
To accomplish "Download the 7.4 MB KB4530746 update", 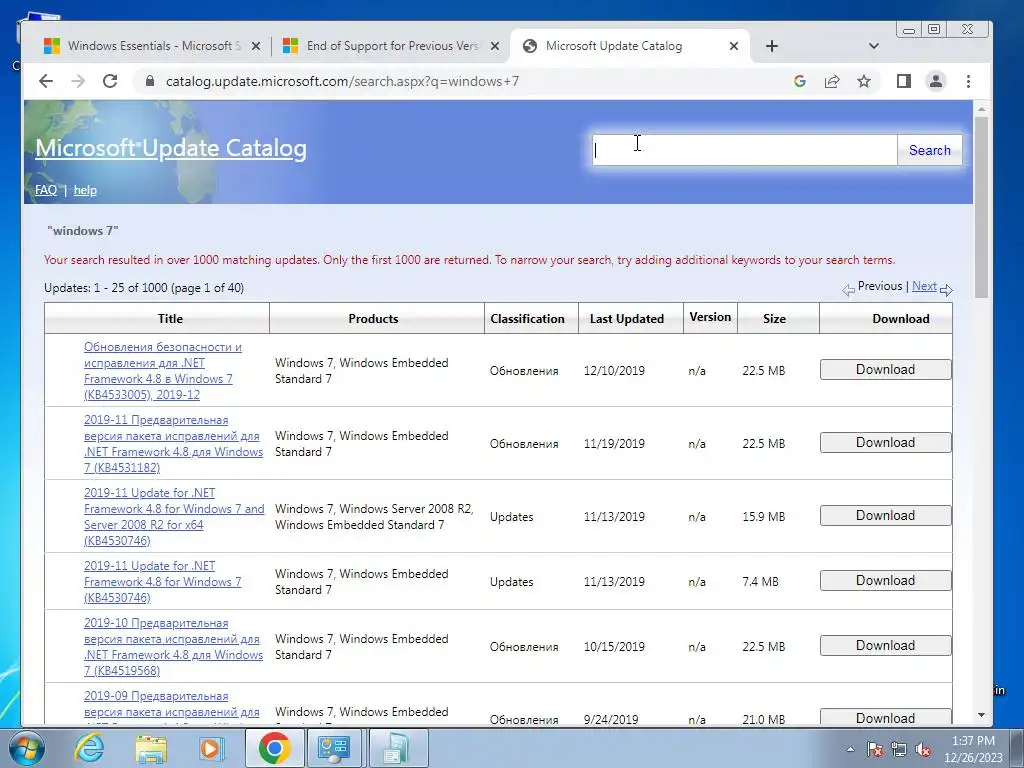I will tap(886, 581).
